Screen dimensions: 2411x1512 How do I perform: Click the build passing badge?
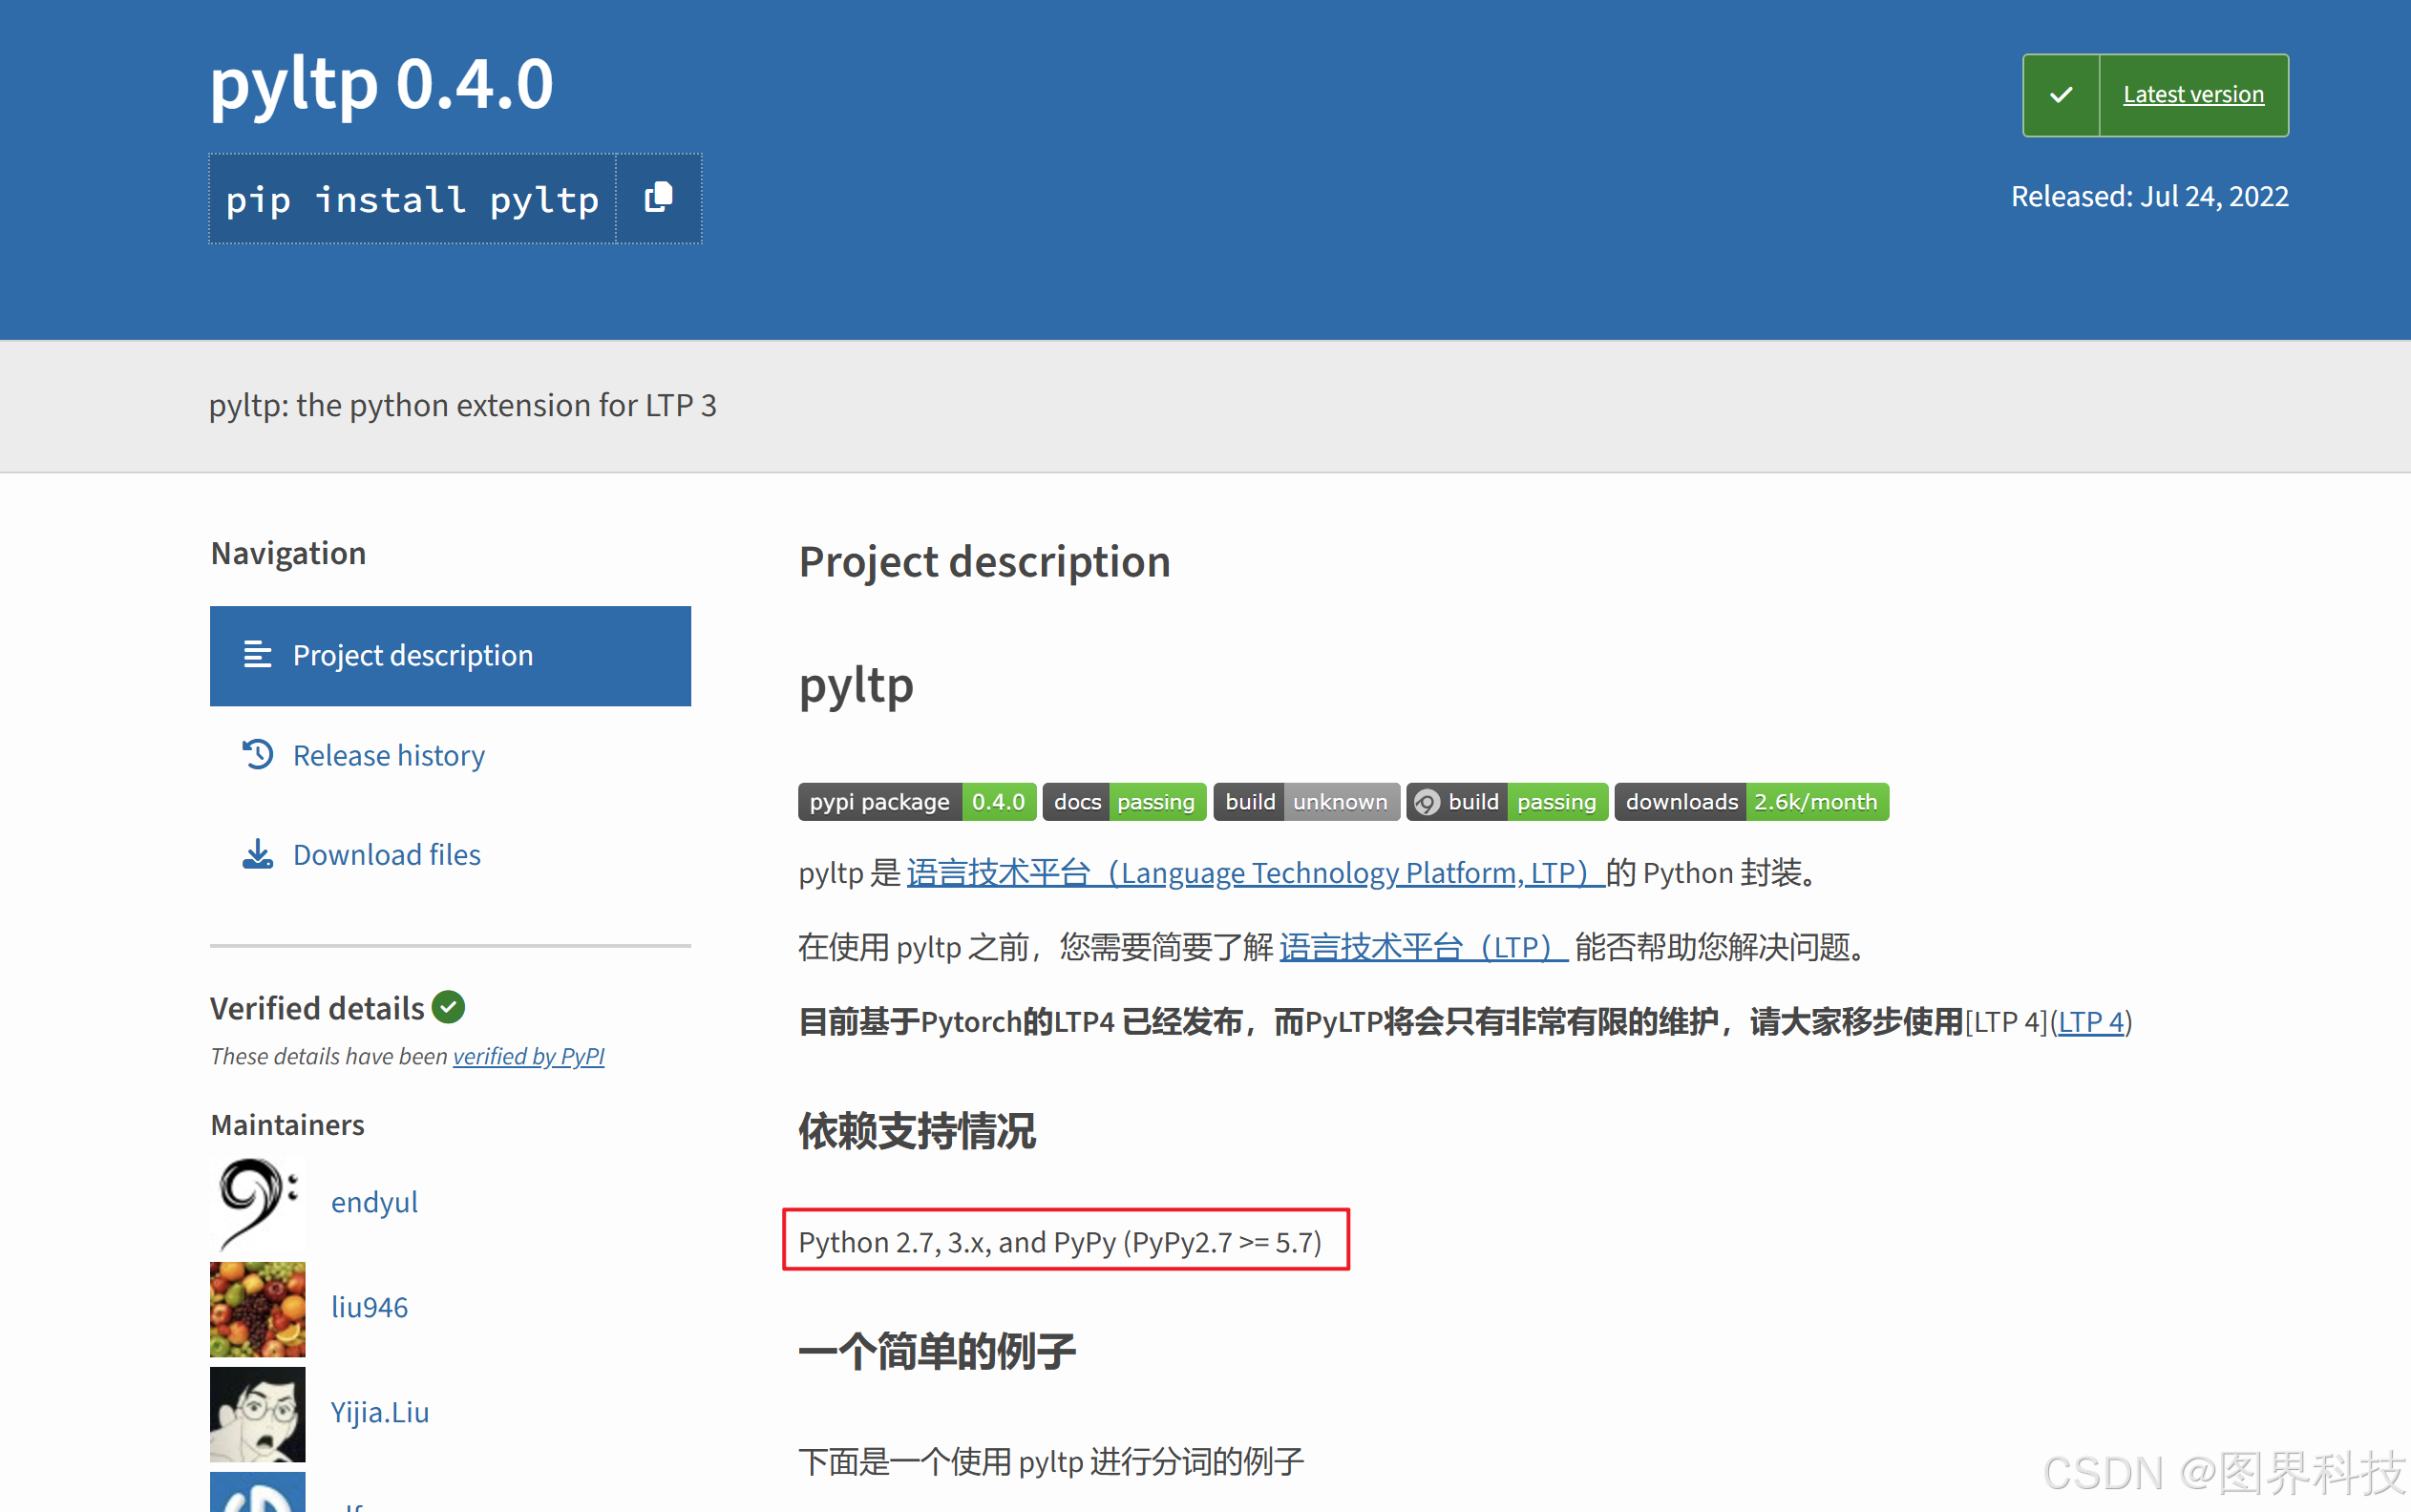(x=1506, y=802)
